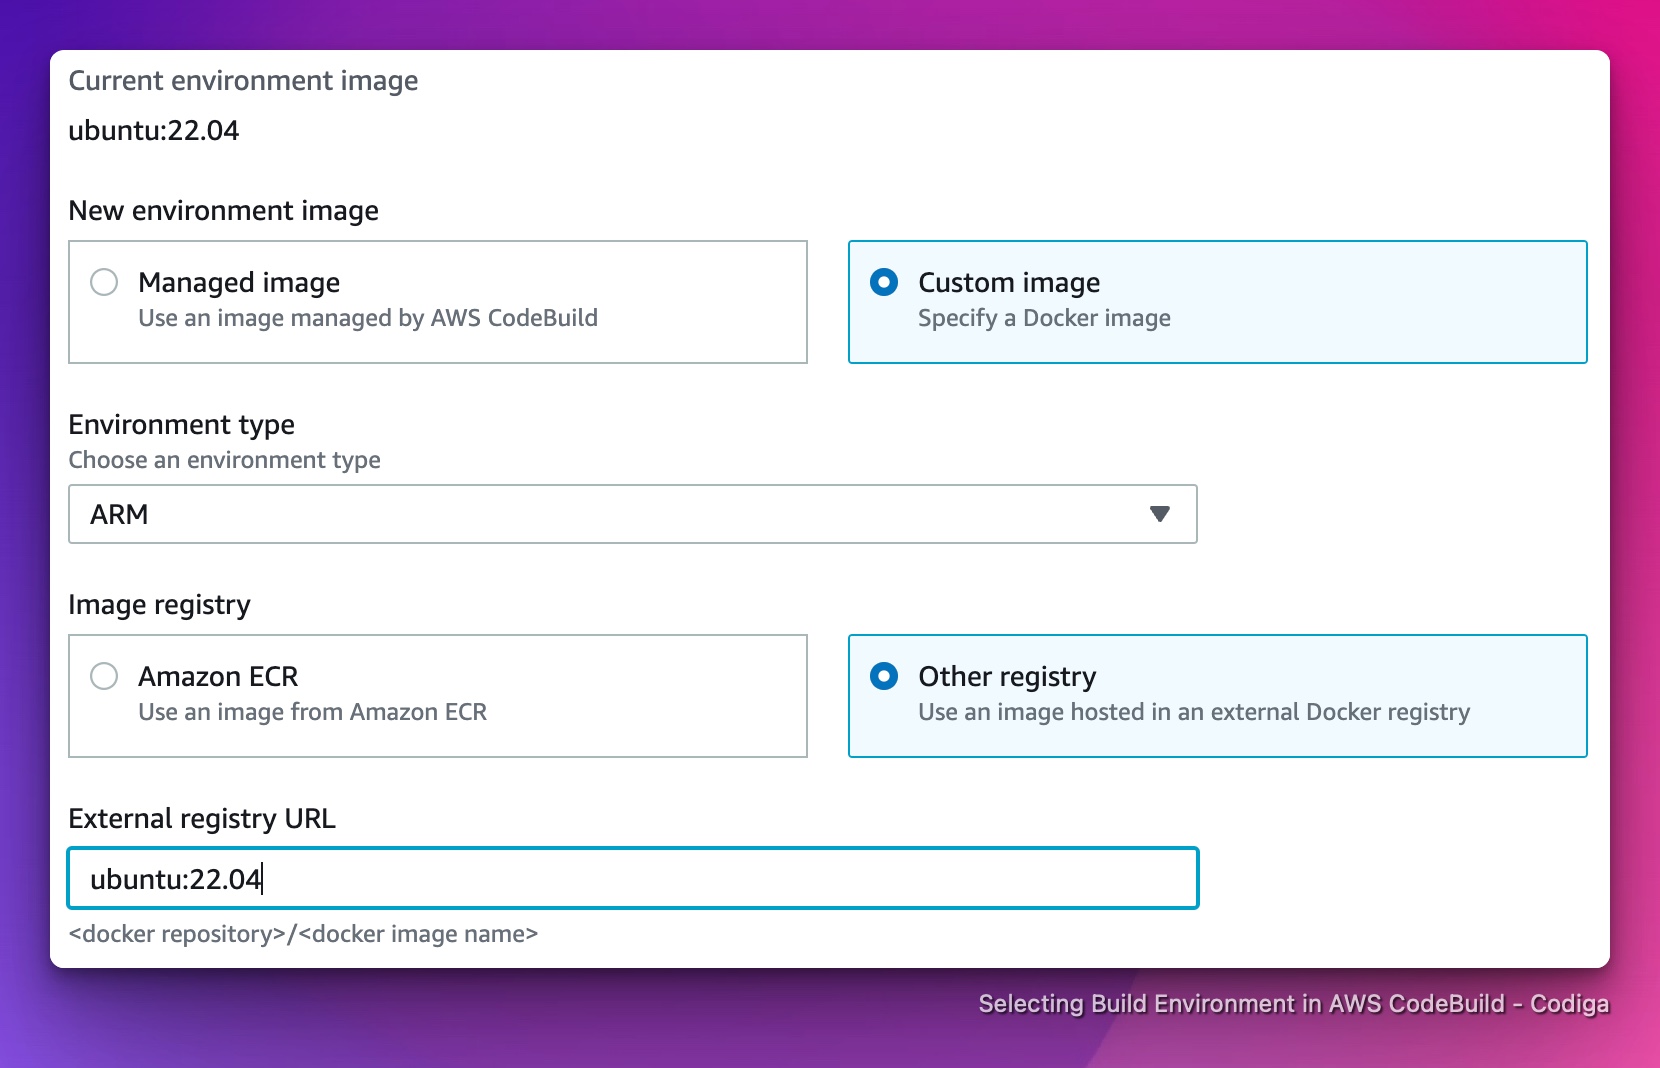Click the 'External registry URL' label
The height and width of the screenshot is (1068, 1660).
coord(202,819)
